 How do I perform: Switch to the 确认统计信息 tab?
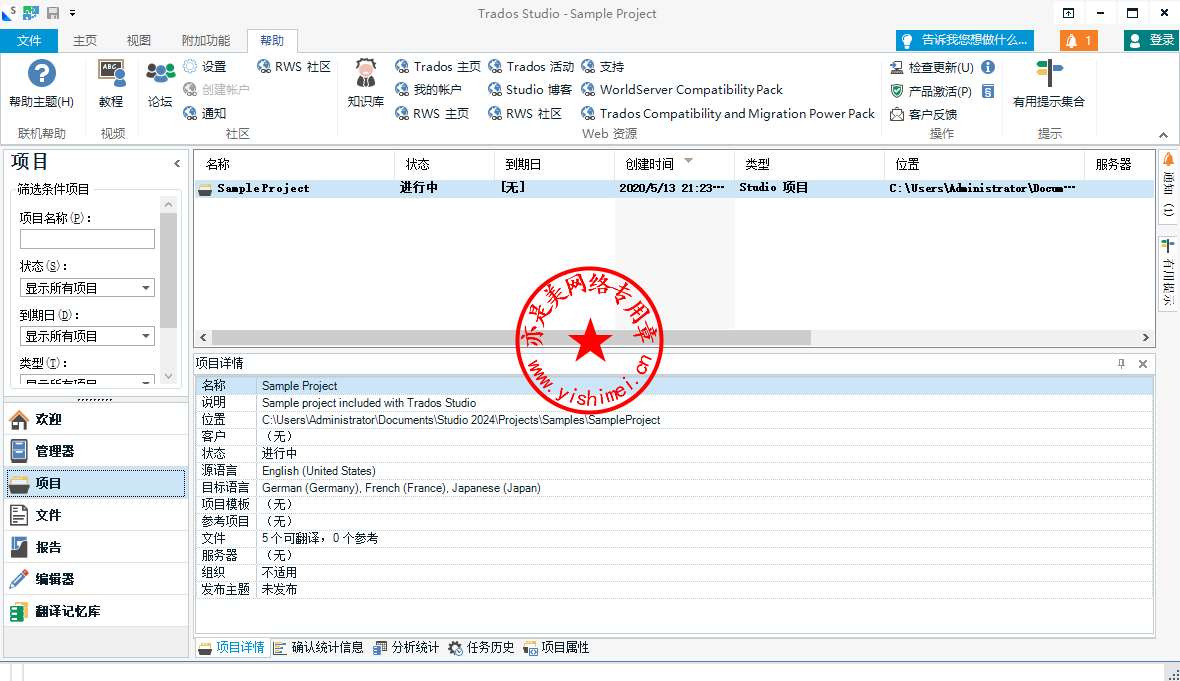click(x=318, y=648)
